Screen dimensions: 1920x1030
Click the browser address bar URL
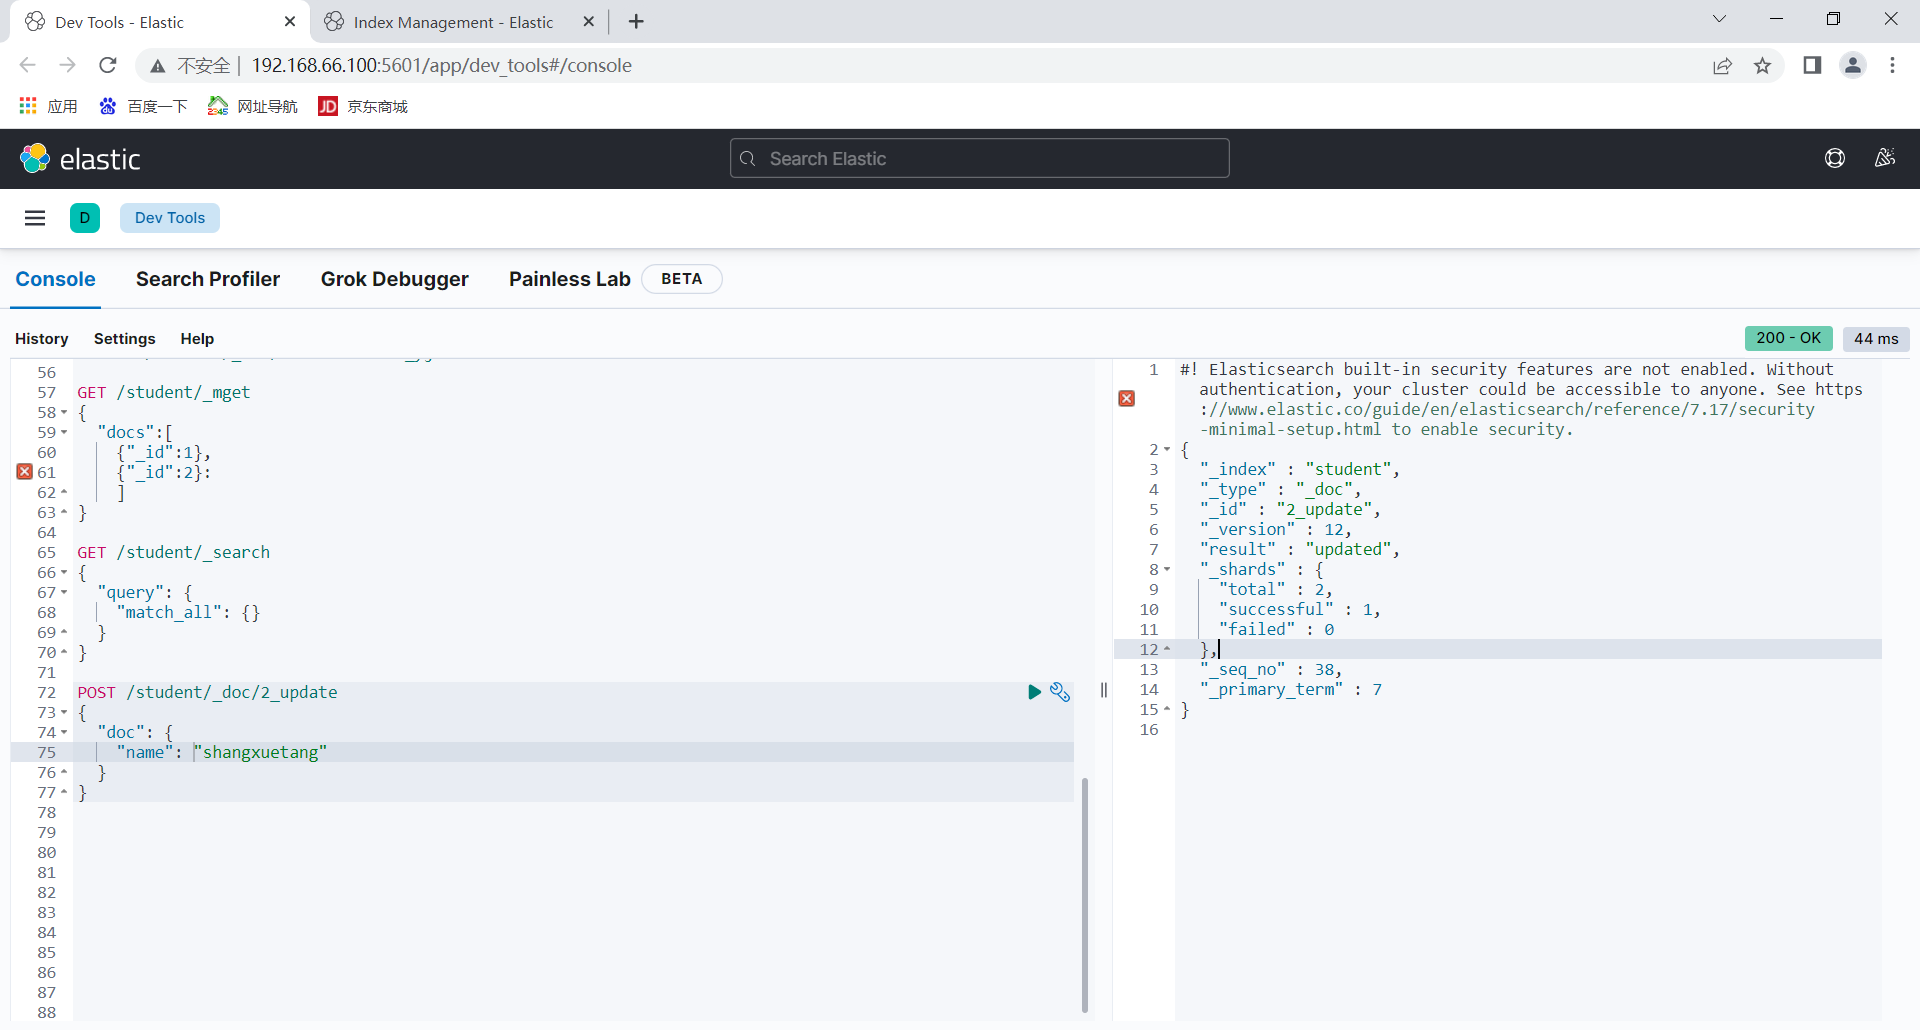coord(441,66)
